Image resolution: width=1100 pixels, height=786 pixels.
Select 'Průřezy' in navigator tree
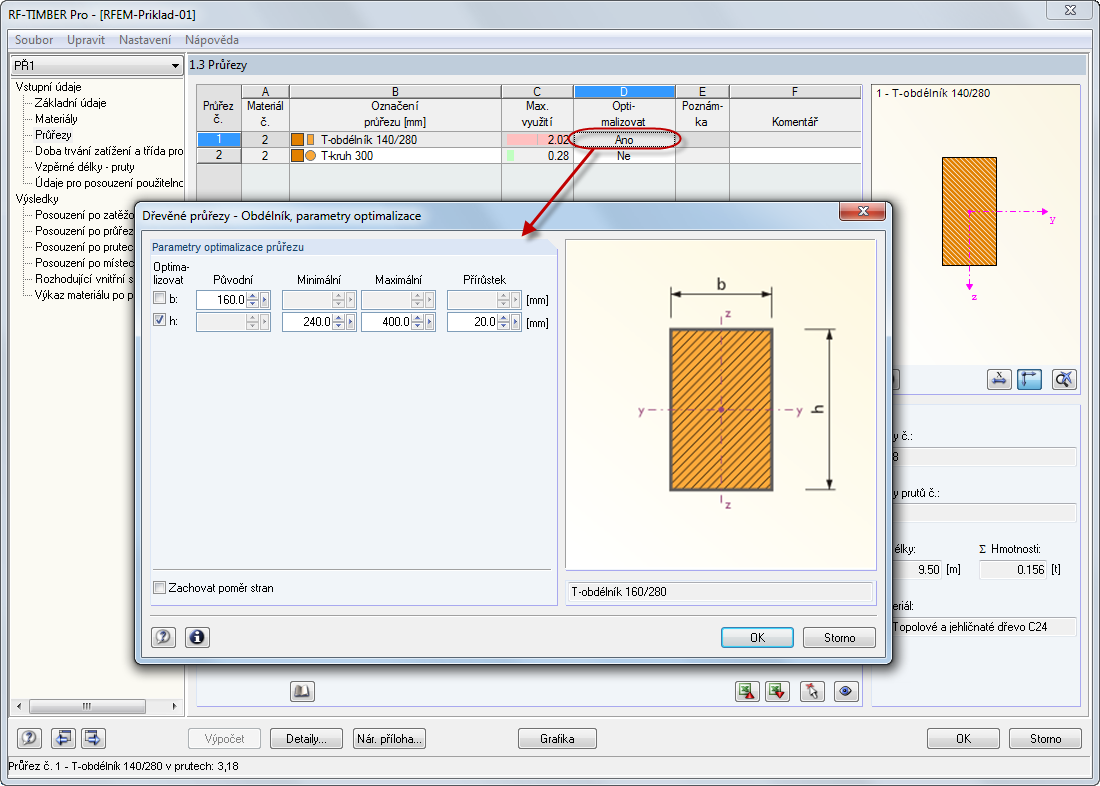pyautogui.click(x=53, y=135)
